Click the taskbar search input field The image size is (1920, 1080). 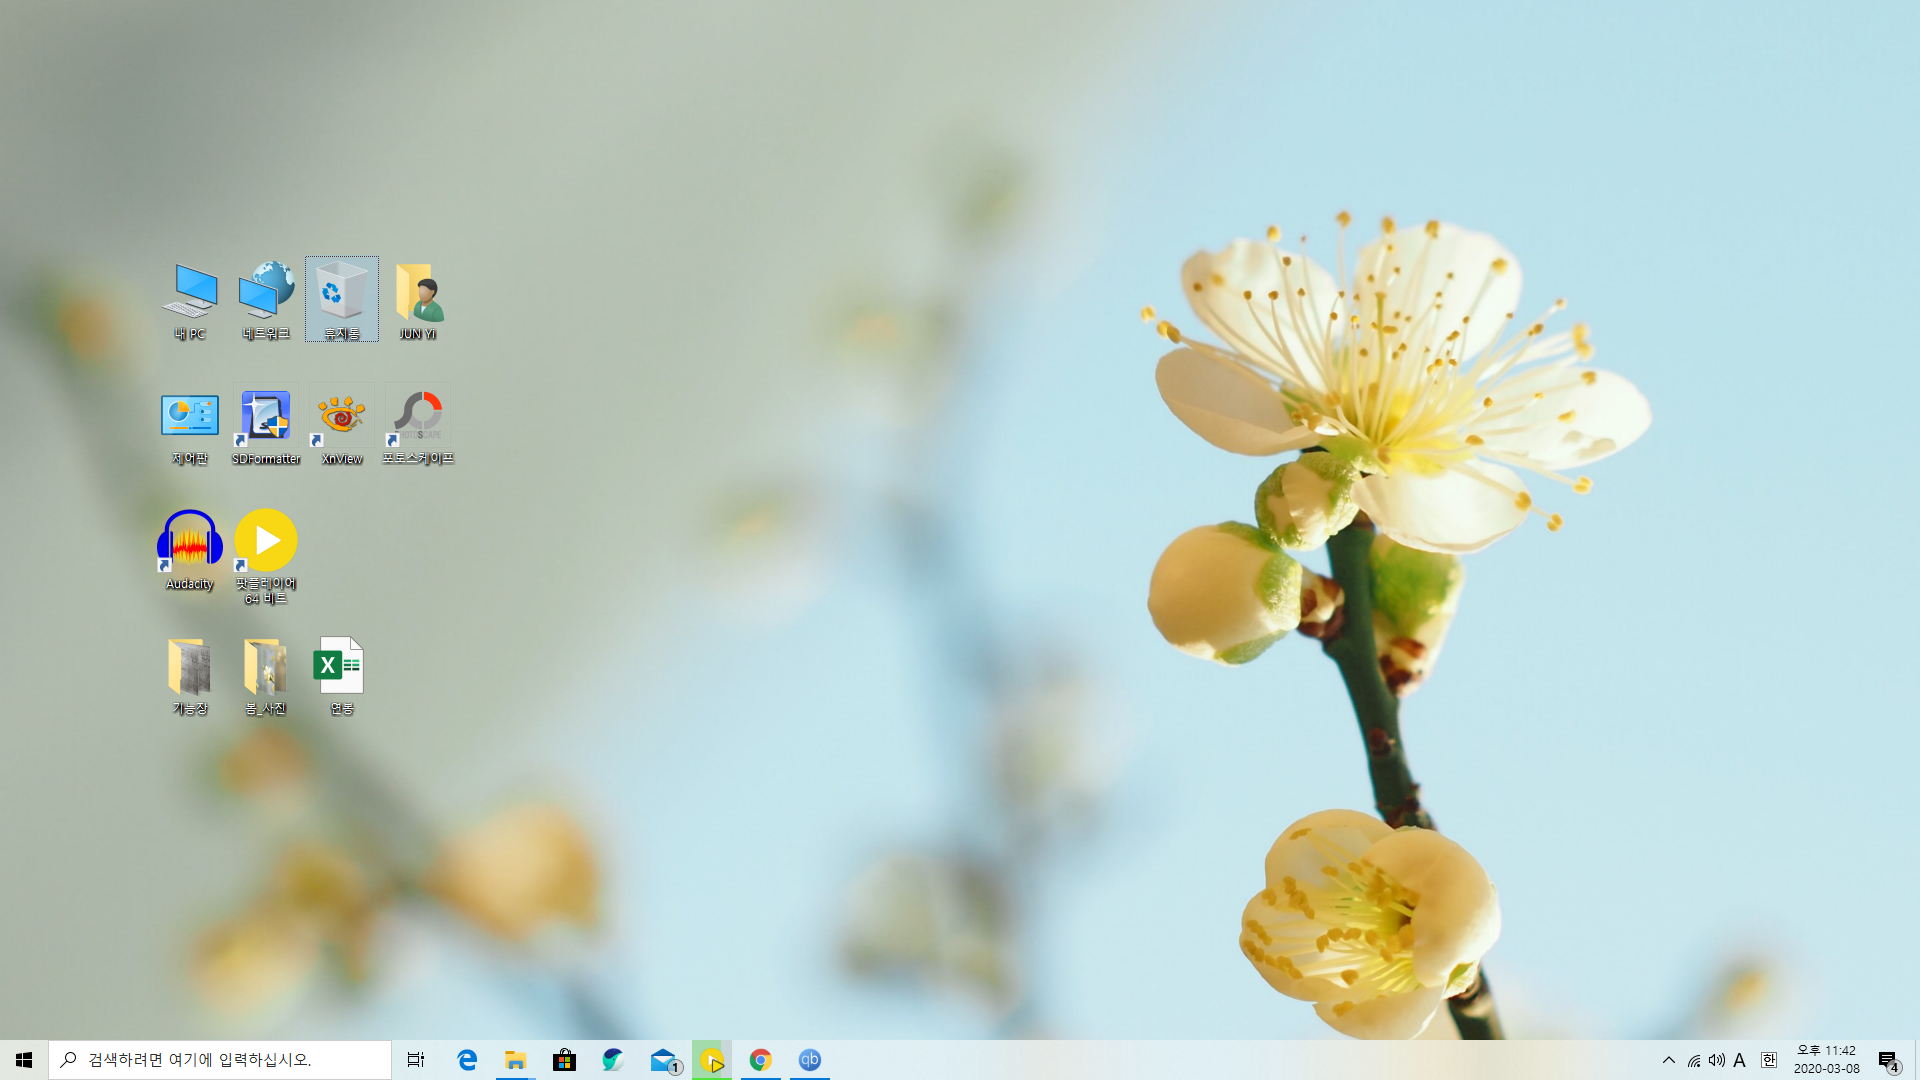point(220,1060)
